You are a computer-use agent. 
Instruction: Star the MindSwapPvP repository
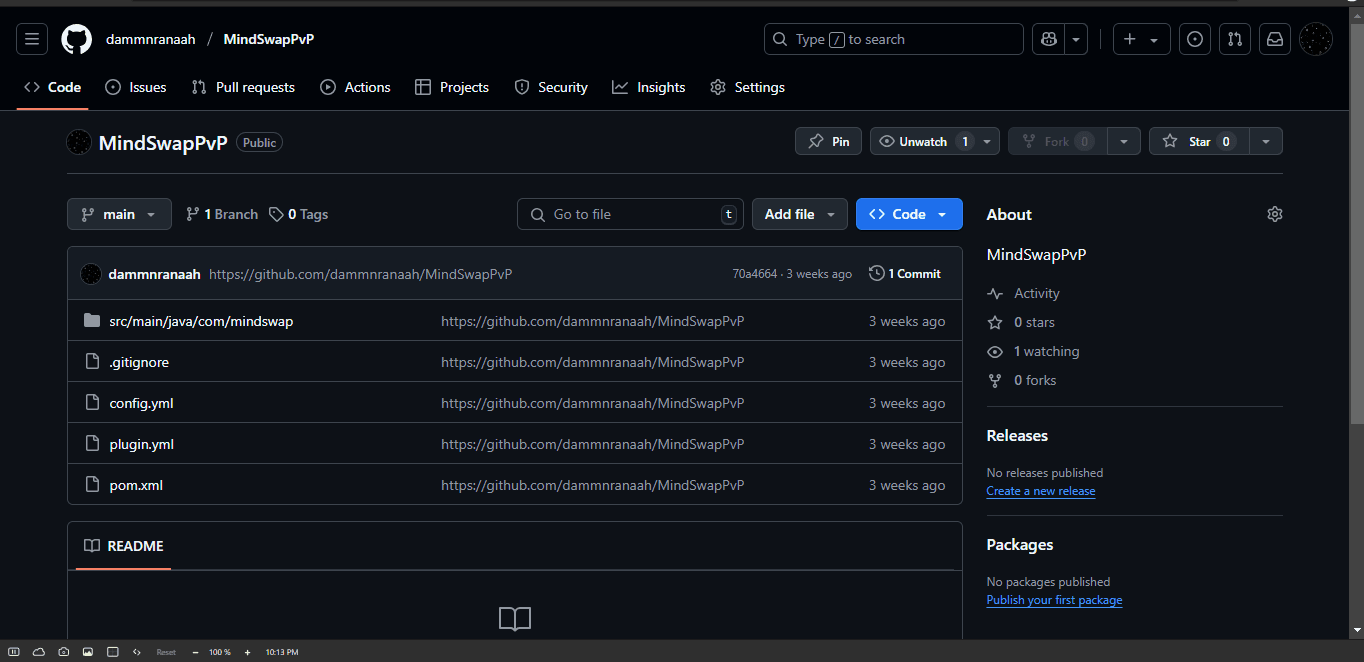coord(1199,142)
